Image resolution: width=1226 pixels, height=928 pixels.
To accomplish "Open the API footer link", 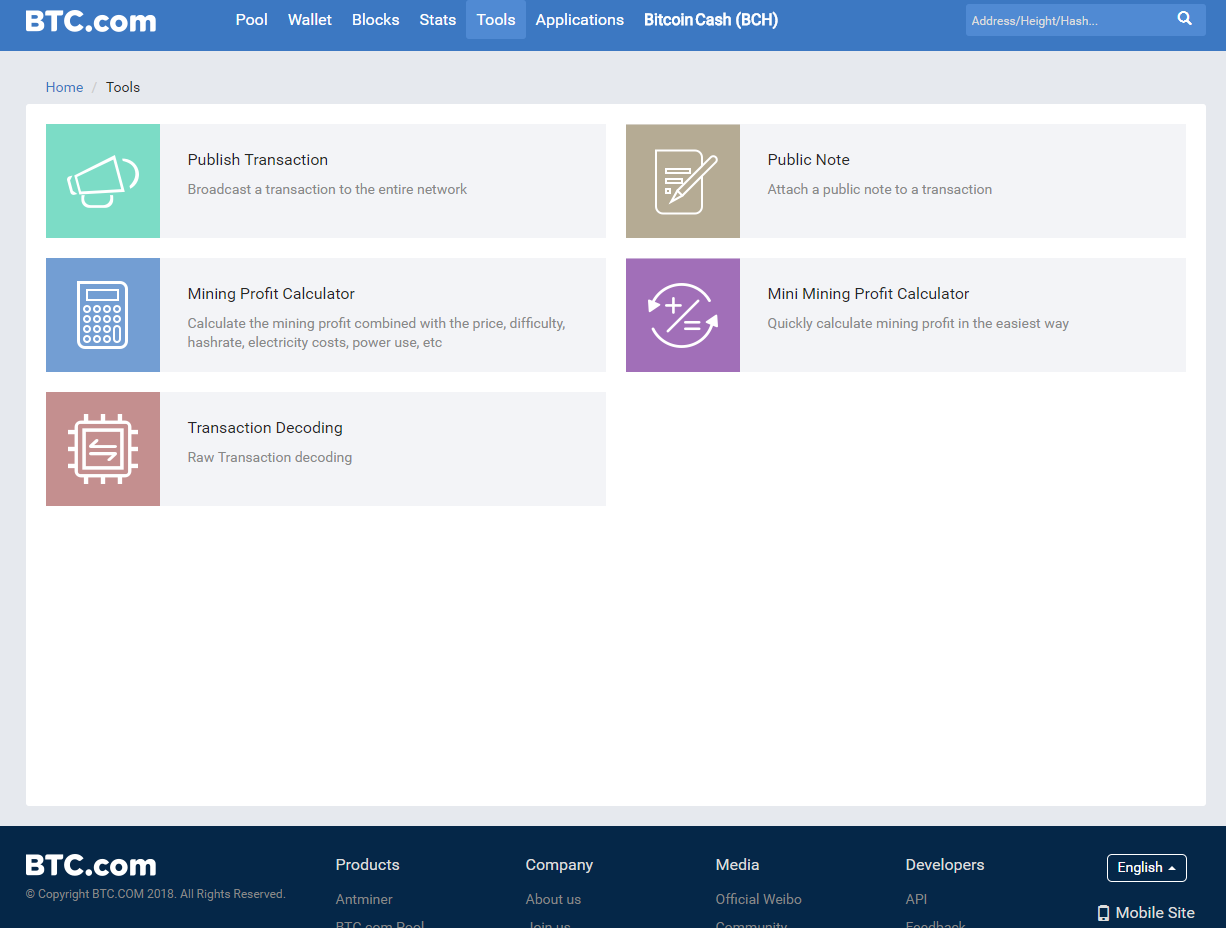I will pyautogui.click(x=916, y=899).
